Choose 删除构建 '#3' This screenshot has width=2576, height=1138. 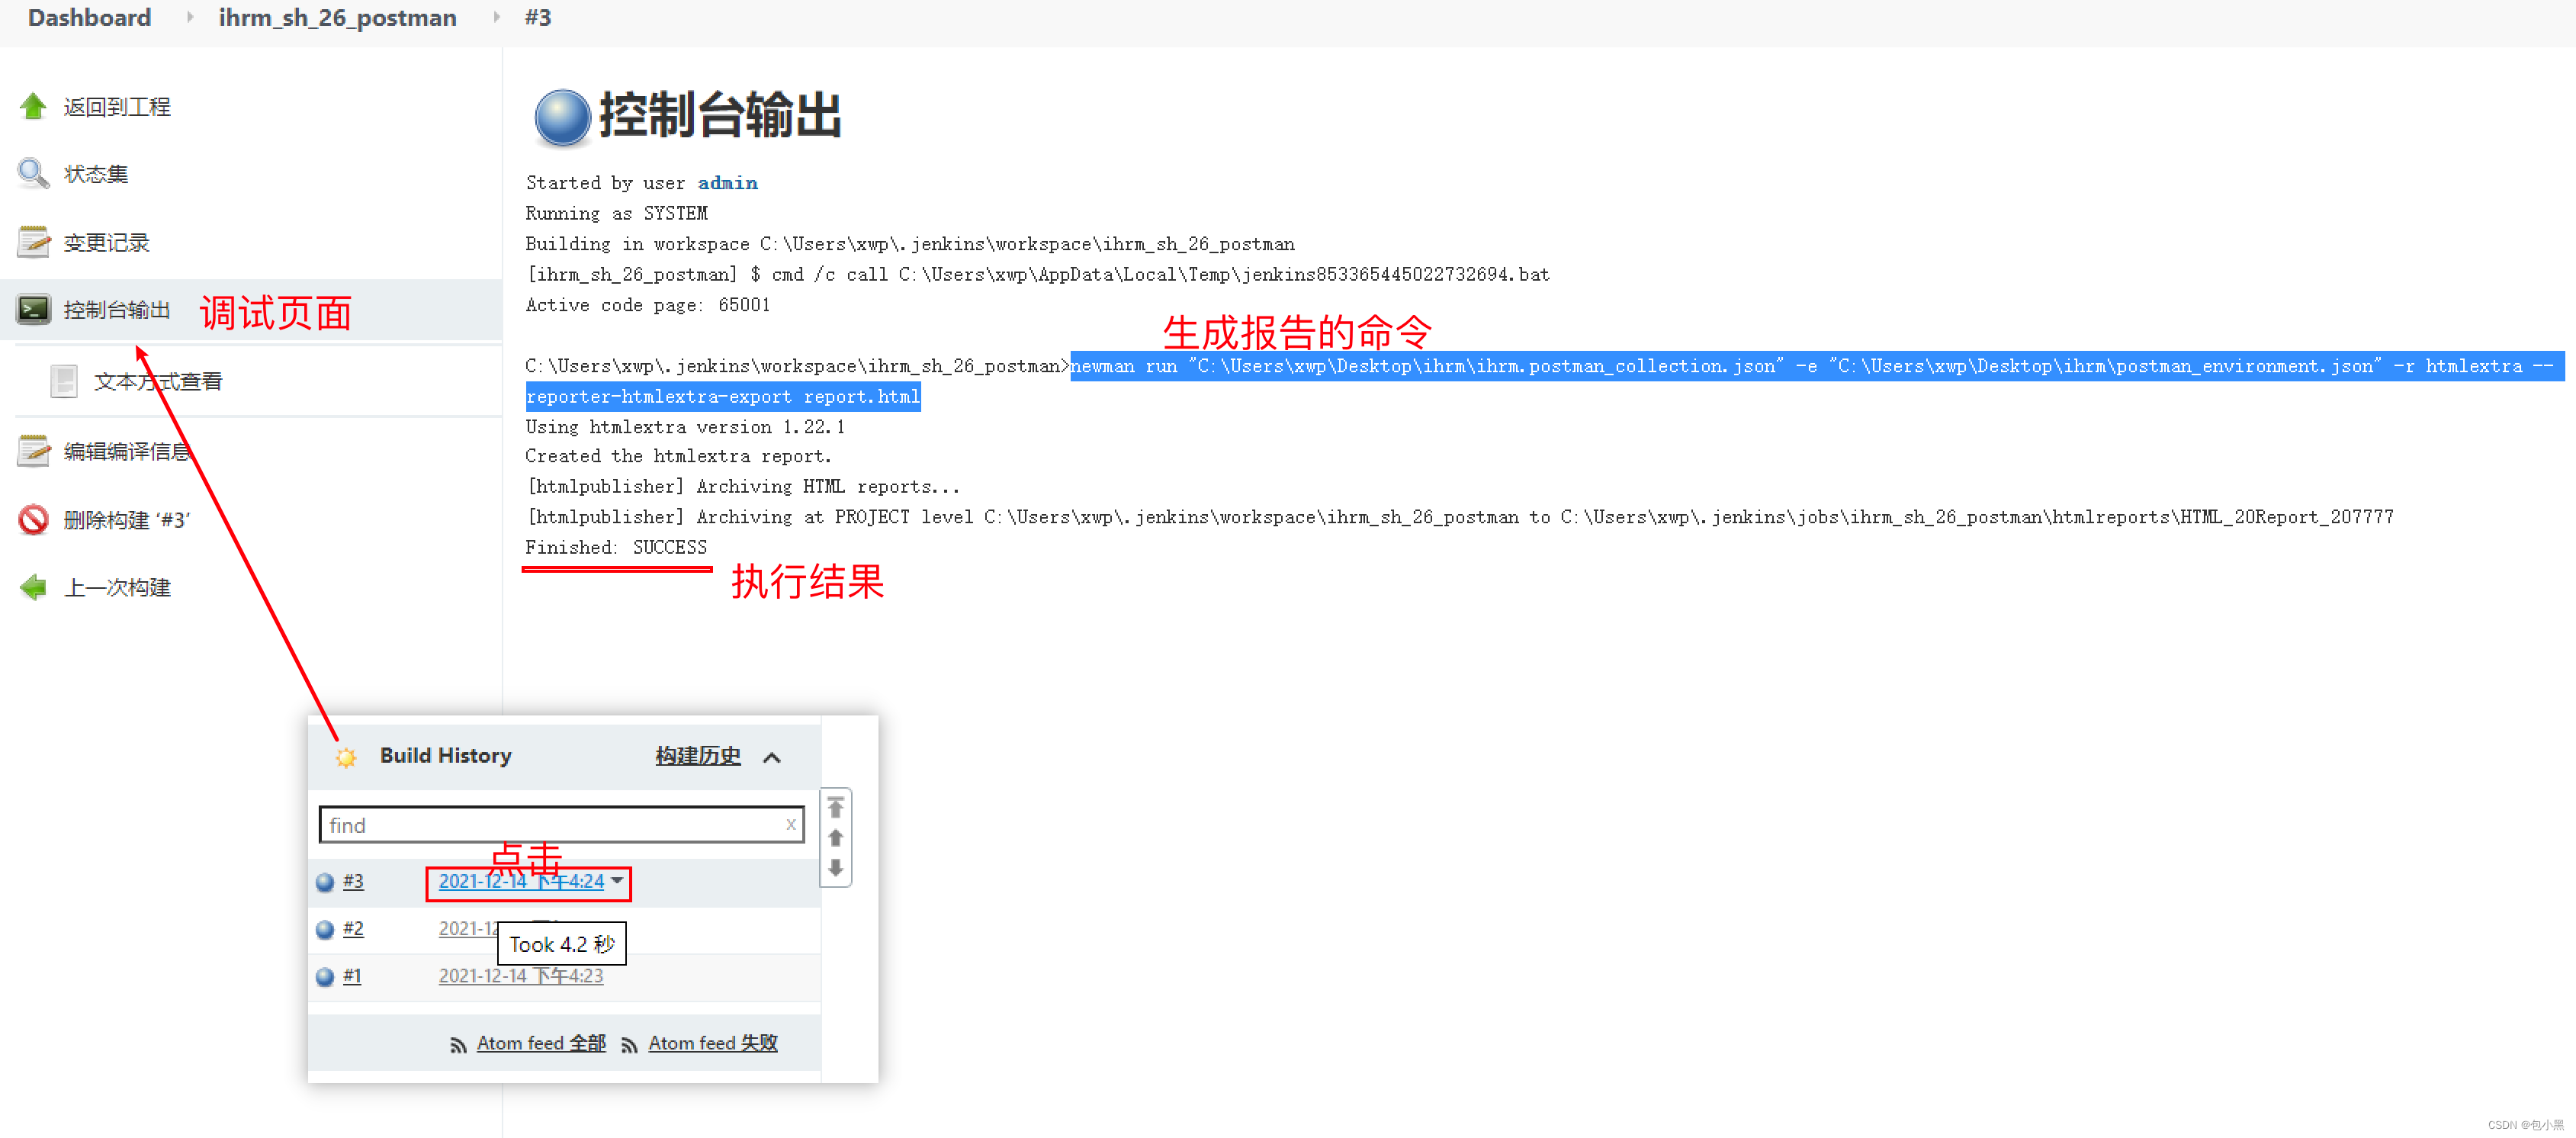(127, 520)
